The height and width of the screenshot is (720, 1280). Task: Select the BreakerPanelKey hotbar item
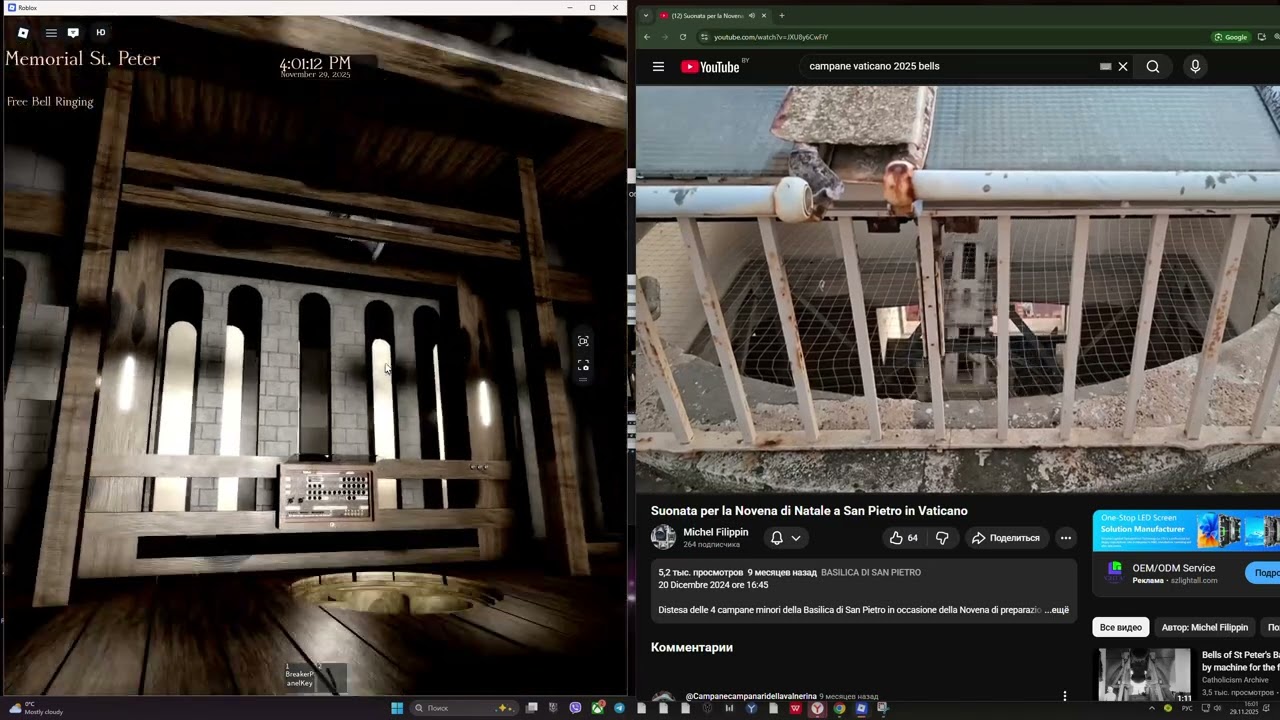[x=300, y=677]
